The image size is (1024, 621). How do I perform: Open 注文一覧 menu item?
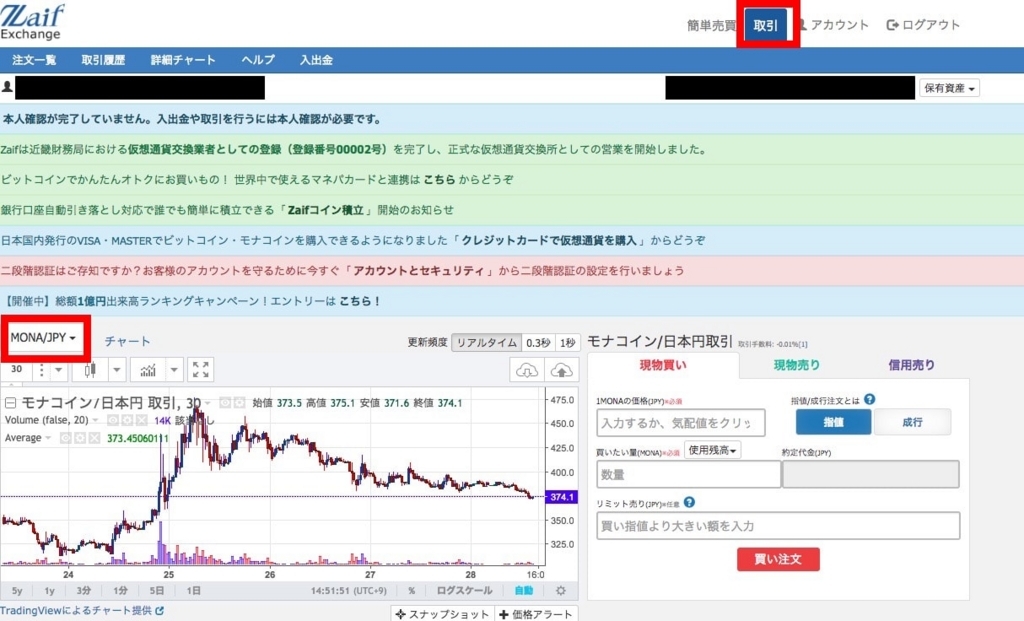(34, 60)
